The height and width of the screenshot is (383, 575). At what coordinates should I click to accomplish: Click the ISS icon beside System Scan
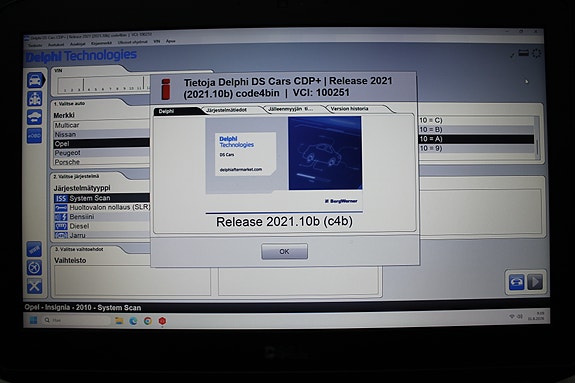(61, 198)
